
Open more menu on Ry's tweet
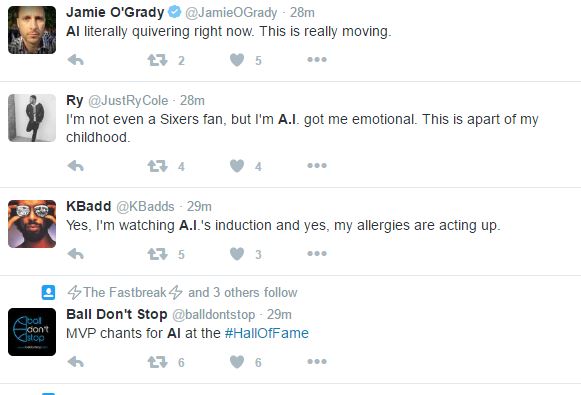point(317,165)
